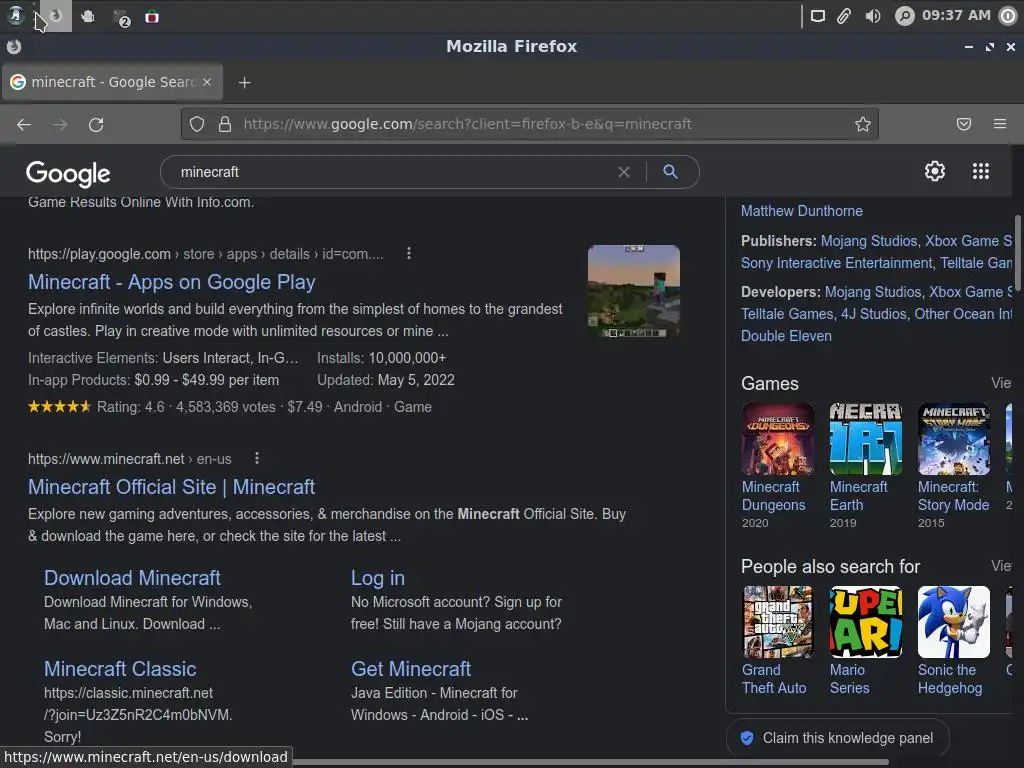Click the site security padlock icon
The height and width of the screenshot is (768, 1024).
click(225, 124)
